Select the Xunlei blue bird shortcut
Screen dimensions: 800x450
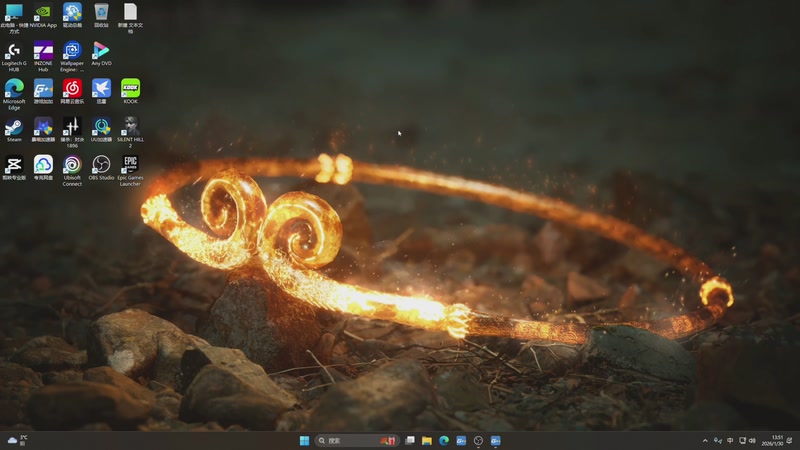pyautogui.click(x=101, y=92)
